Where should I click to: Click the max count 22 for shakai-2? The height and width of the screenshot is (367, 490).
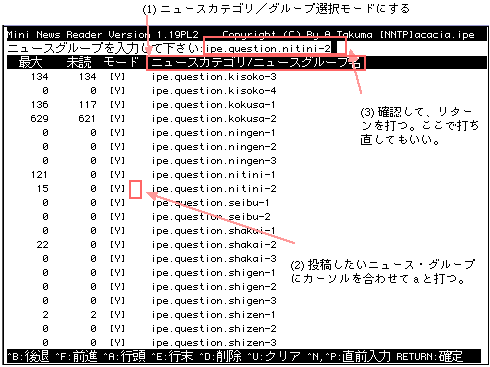pos(43,245)
